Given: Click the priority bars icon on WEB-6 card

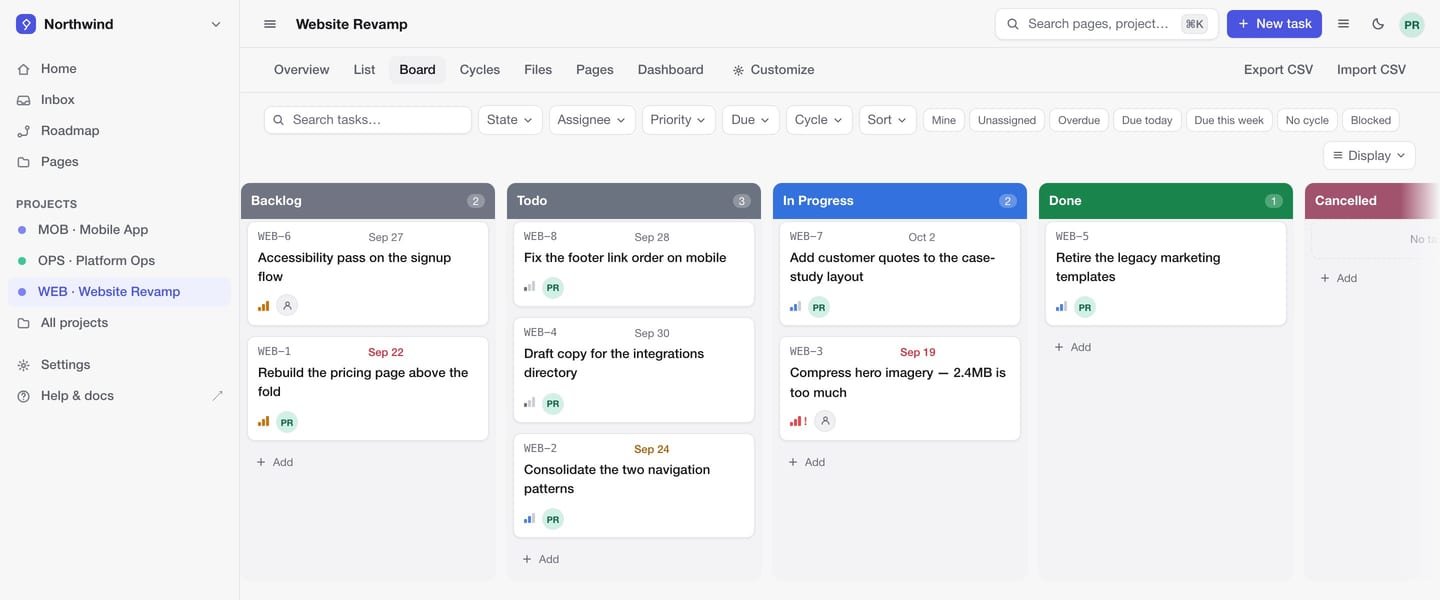Looking at the screenshot, I should (264, 306).
